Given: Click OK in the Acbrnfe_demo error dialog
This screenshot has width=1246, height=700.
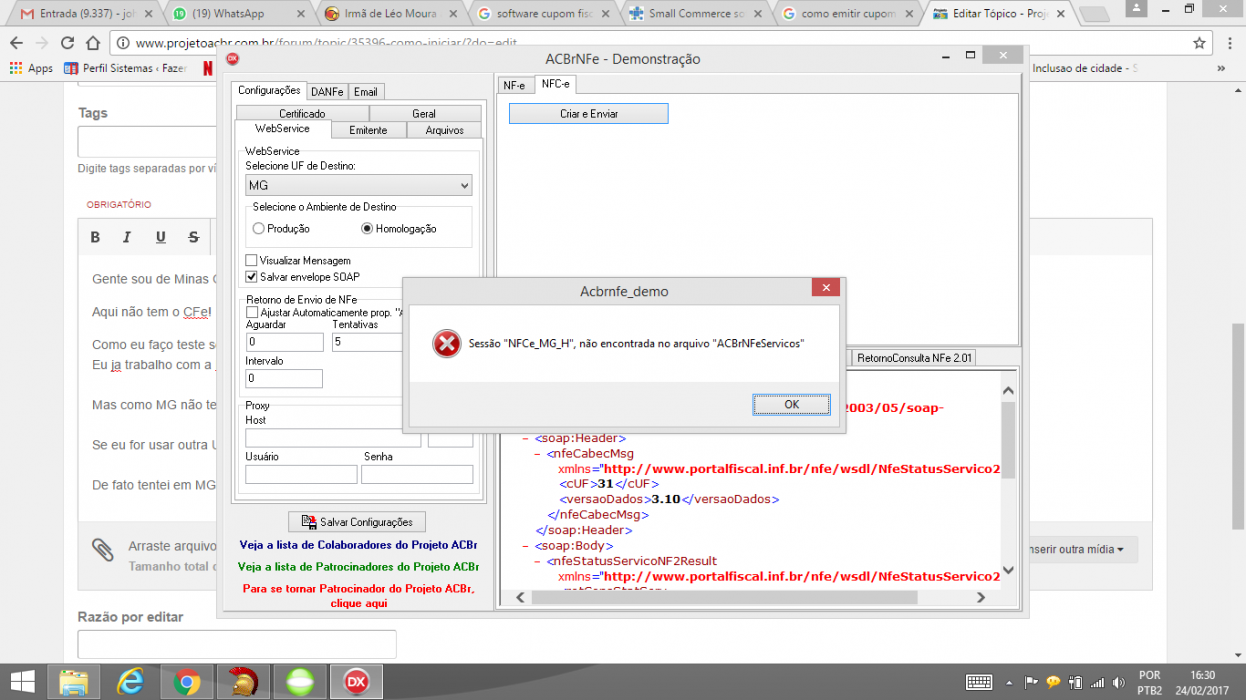Looking at the screenshot, I should coord(791,404).
